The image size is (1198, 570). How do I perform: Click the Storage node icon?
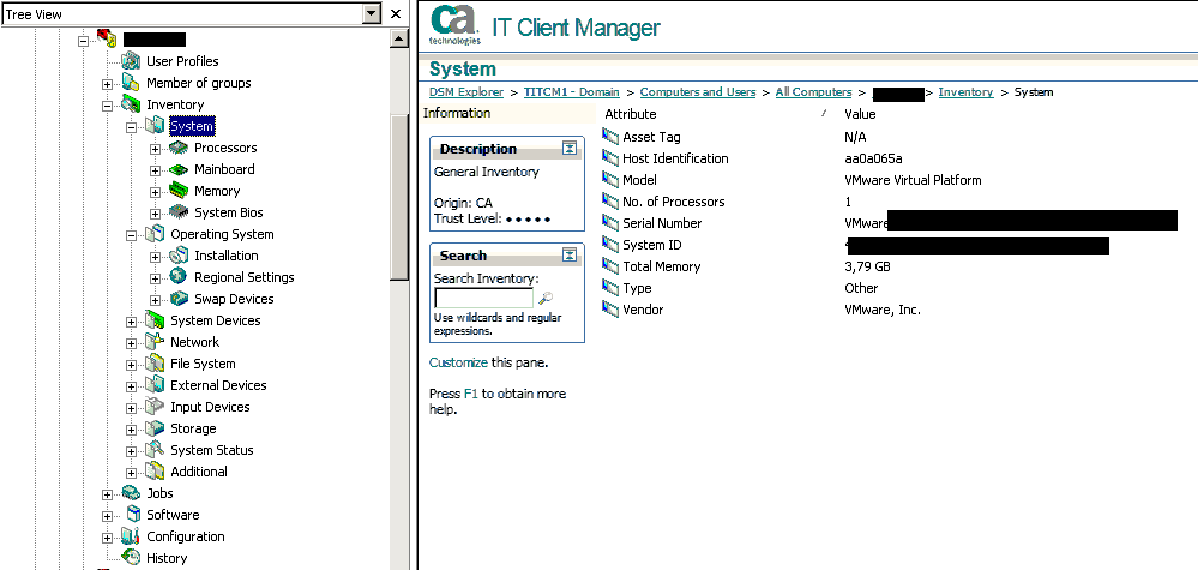coord(154,428)
